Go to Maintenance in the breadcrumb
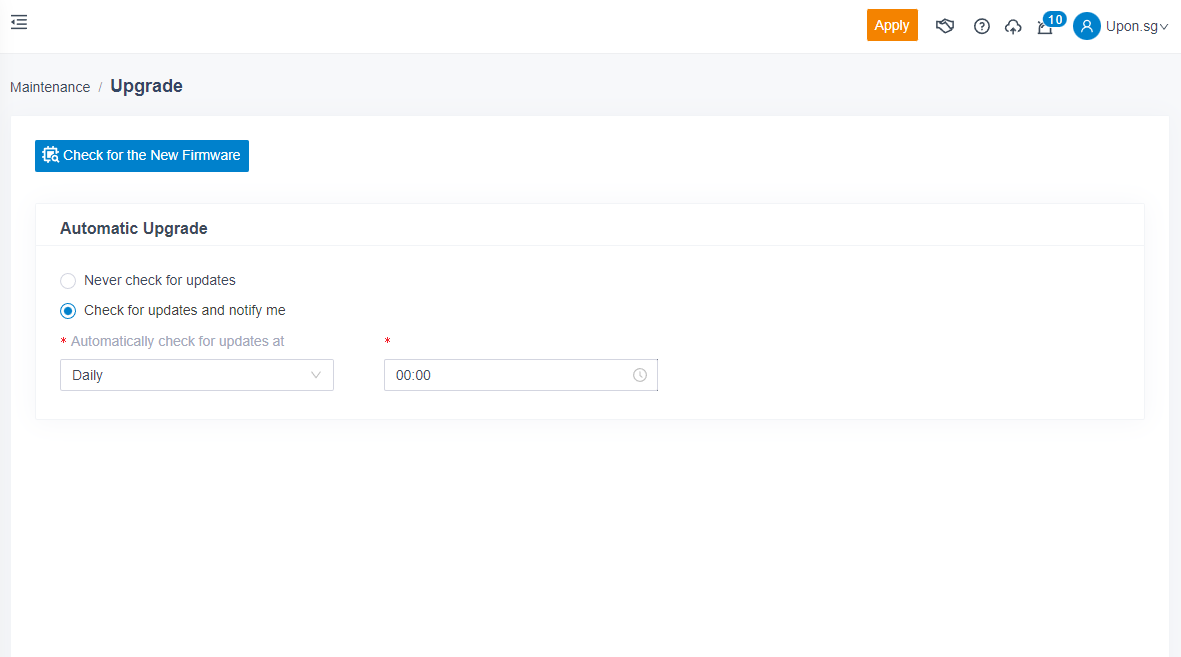 (x=50, y=87)
